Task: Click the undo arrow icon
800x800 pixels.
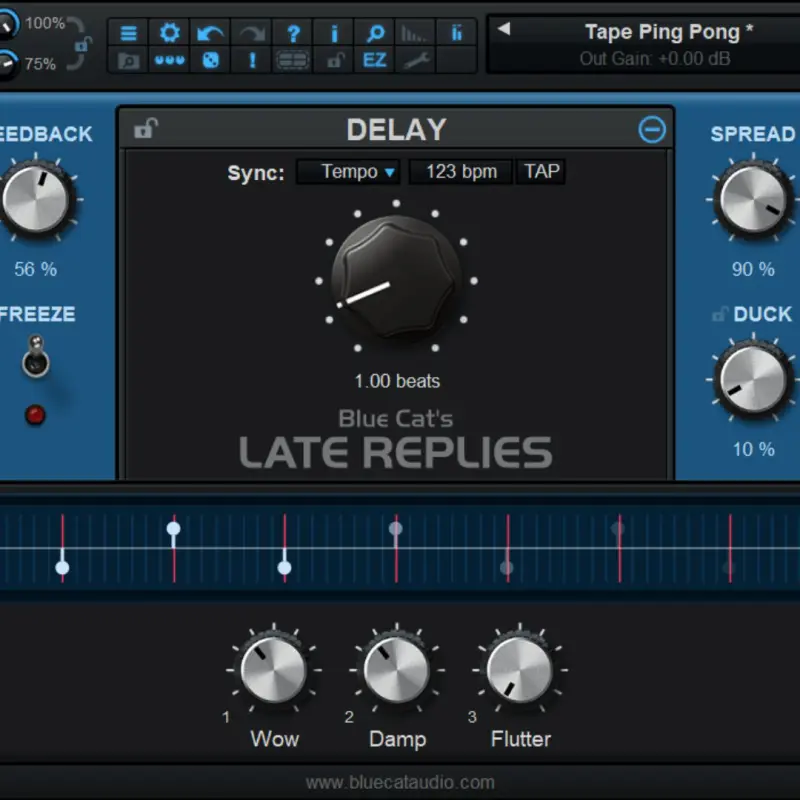Action: point(210,33)
